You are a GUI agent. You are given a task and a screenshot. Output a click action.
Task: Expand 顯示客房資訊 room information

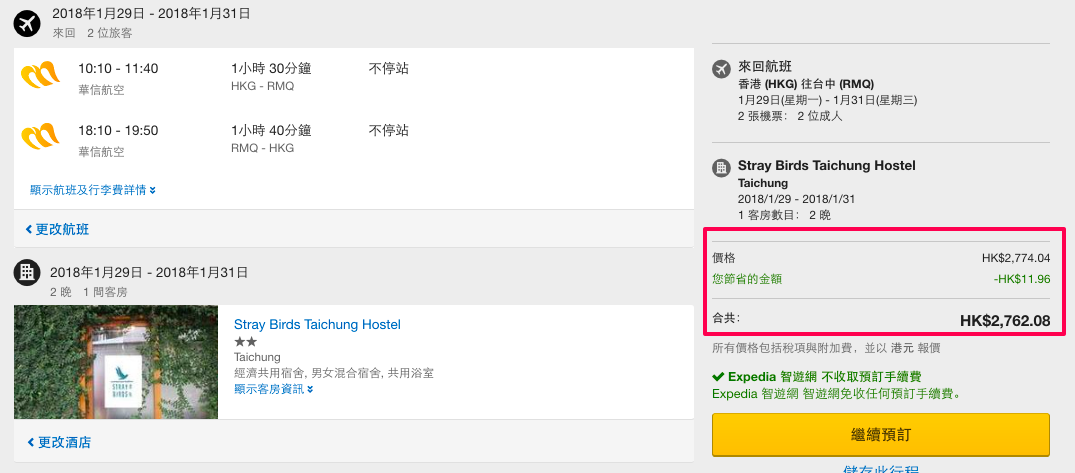(x=274, y=389)
